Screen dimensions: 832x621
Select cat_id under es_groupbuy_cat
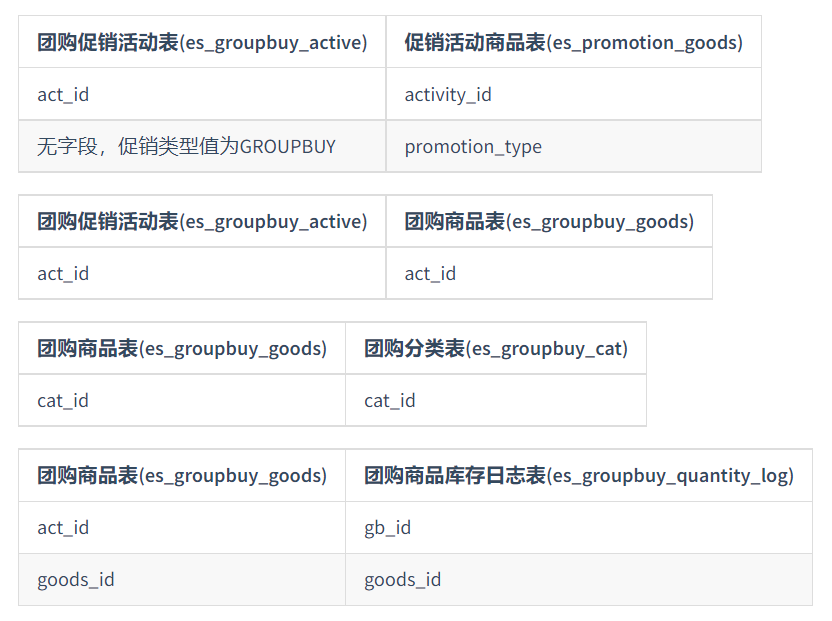click(496, 400)
